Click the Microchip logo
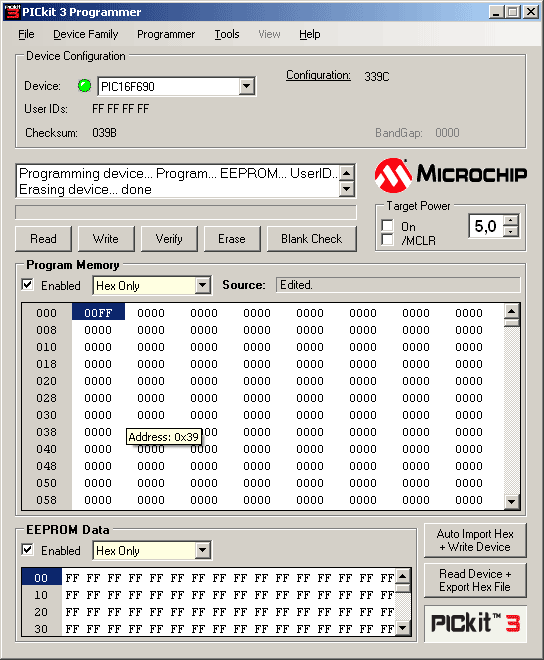The height and width of the screenshot is (660, 544). pos(451,175)
